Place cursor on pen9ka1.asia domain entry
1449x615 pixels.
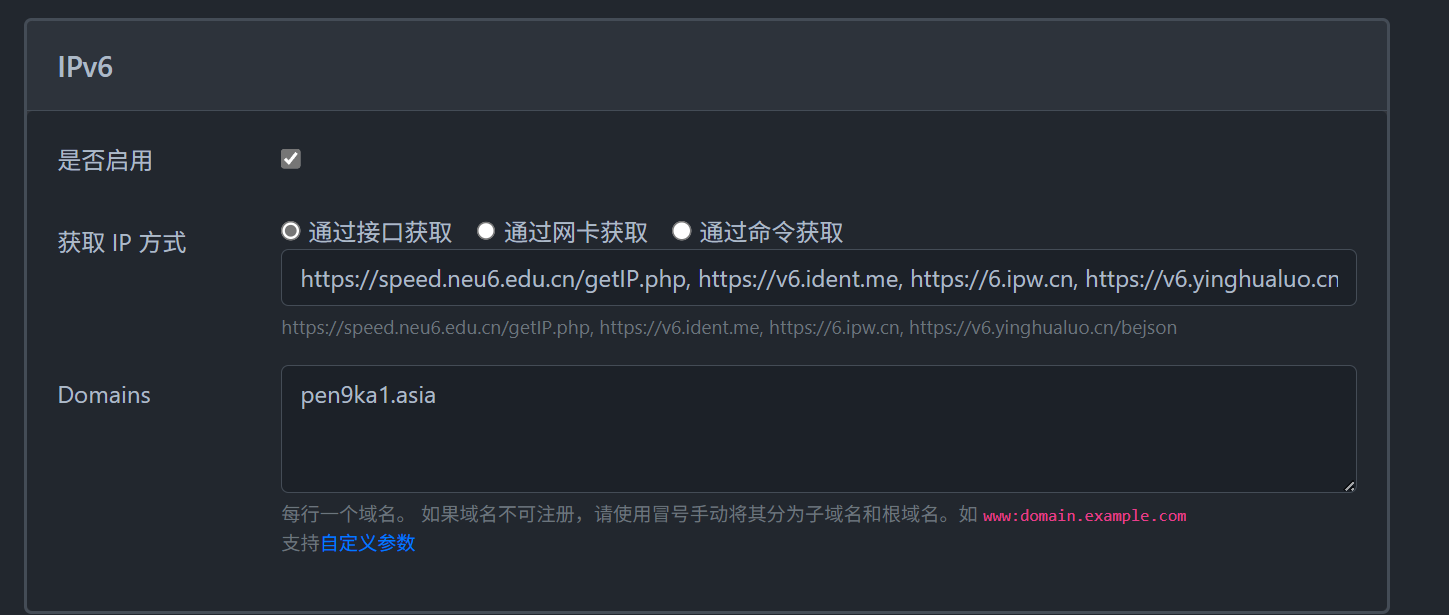coord(368,396)
